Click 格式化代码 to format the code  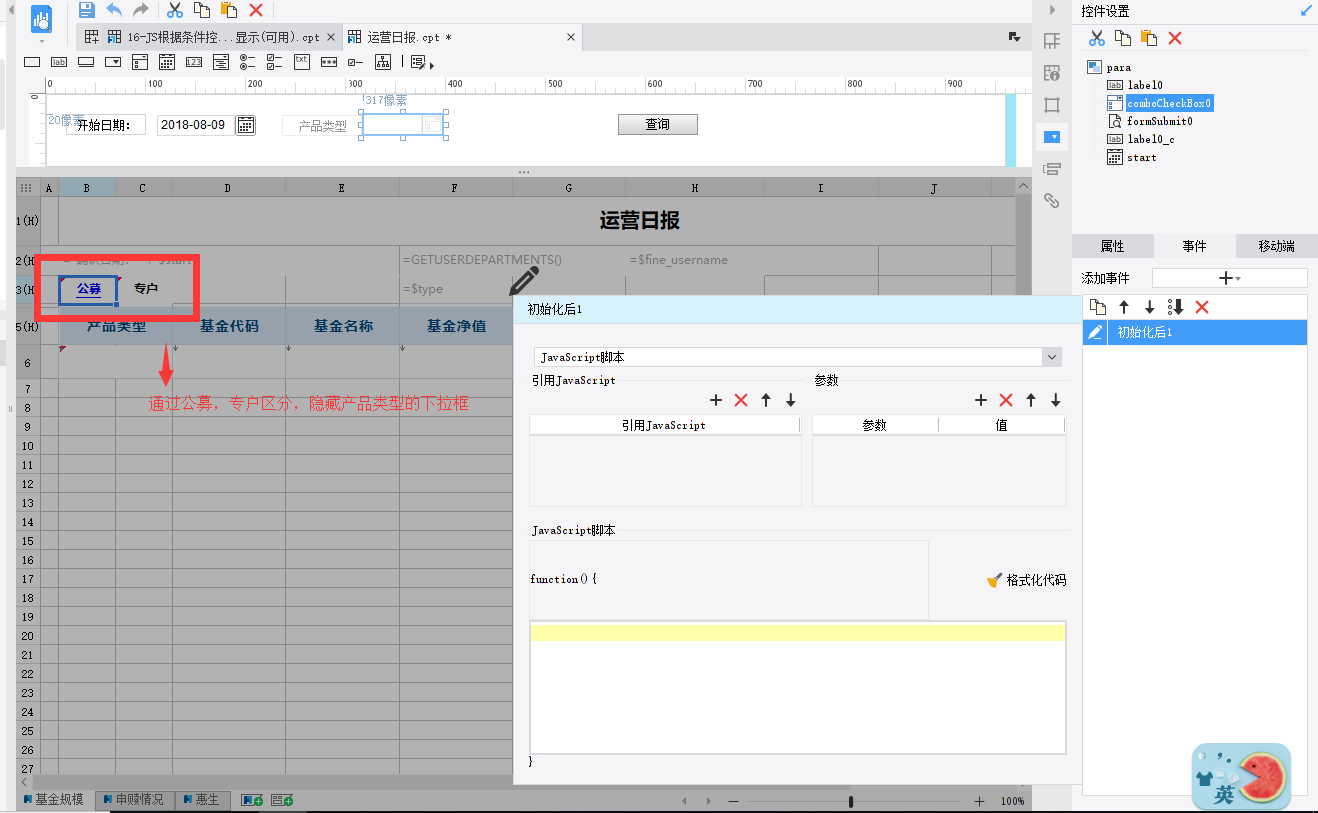click(x=1026, y=580)
